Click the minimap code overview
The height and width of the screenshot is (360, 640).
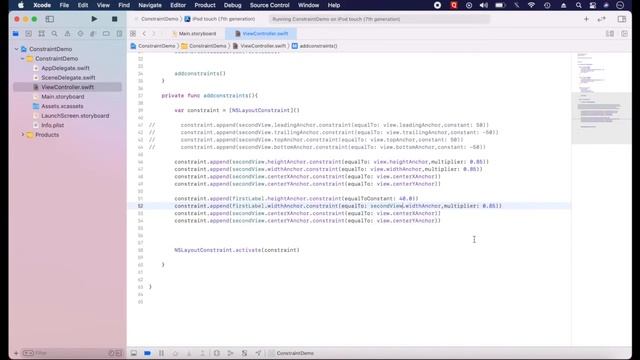[601, 118]
